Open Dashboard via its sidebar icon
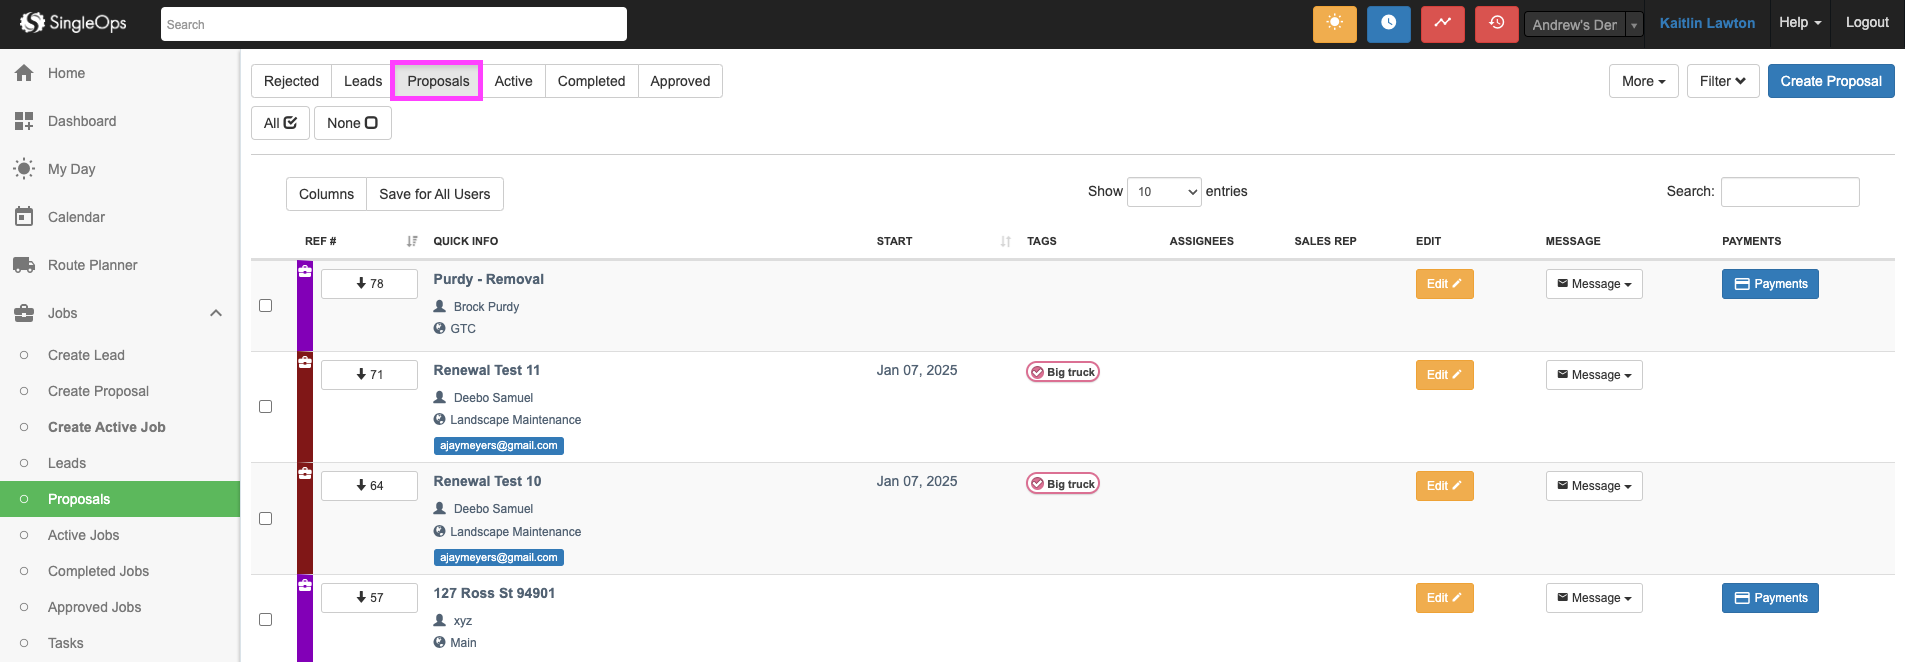 point(24,121)
